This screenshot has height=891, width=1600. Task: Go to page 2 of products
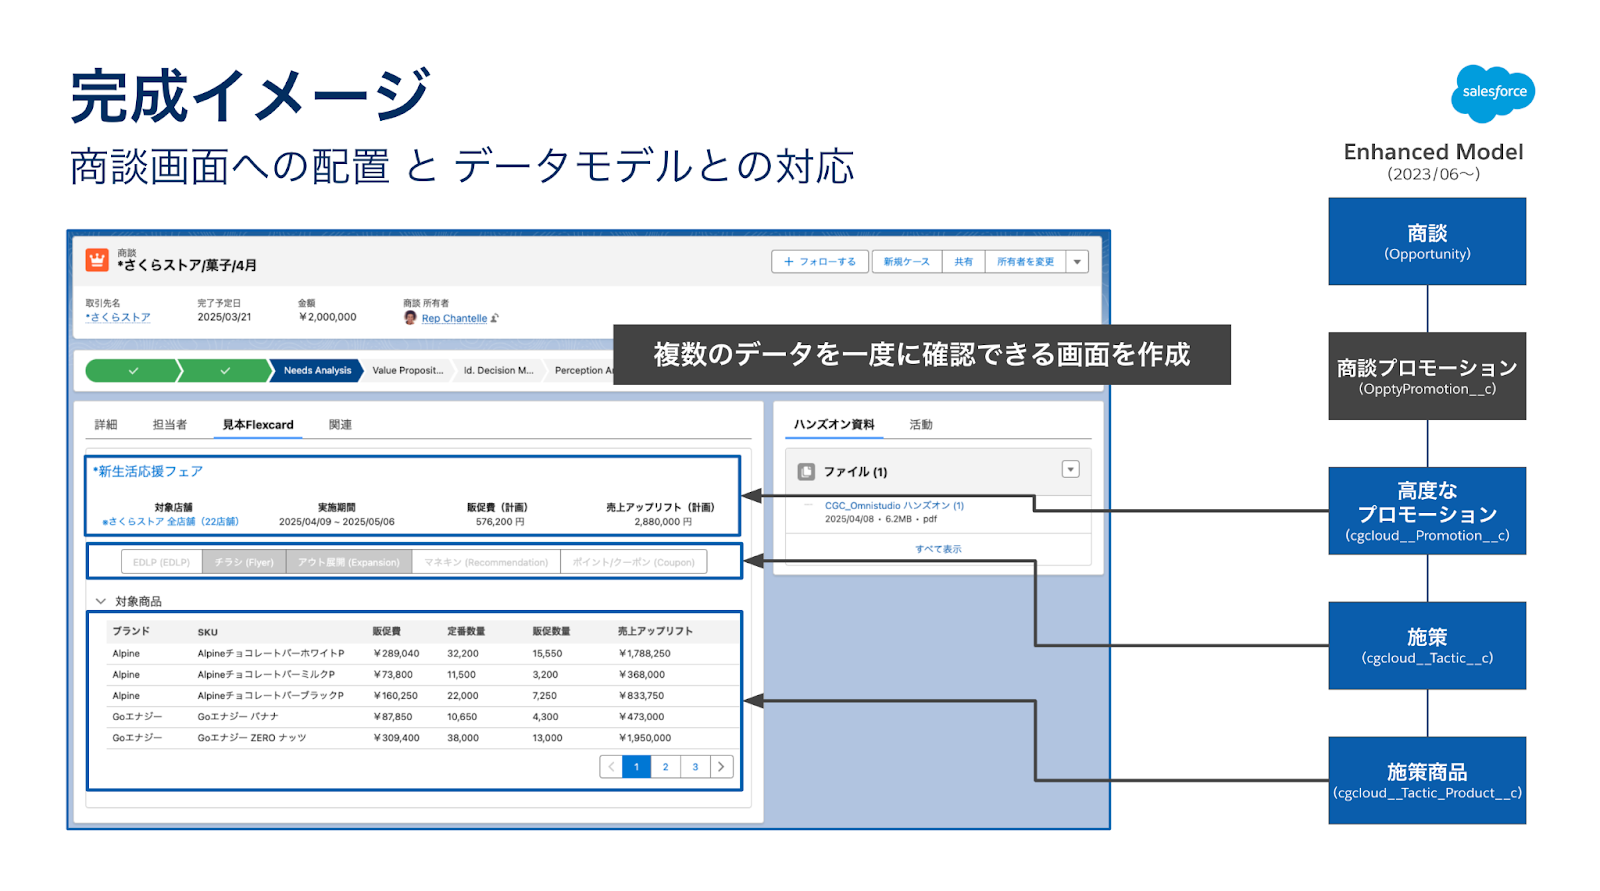click(665, 767)
